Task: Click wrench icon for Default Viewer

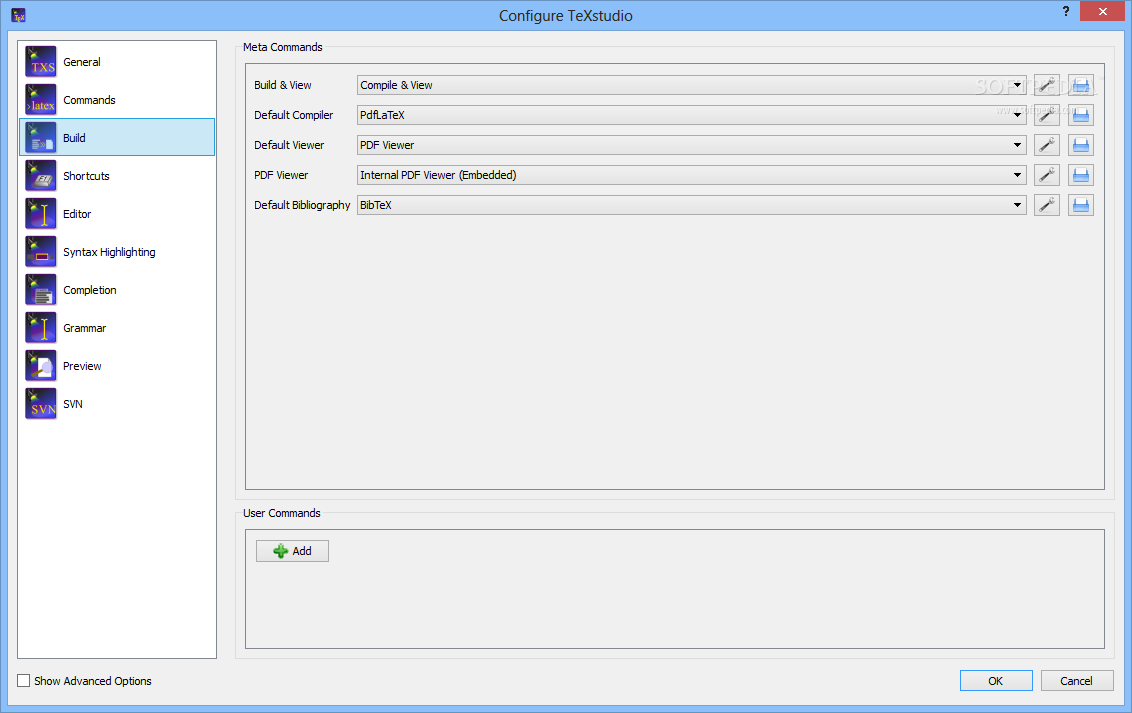Action: (x=1047, y=145)
